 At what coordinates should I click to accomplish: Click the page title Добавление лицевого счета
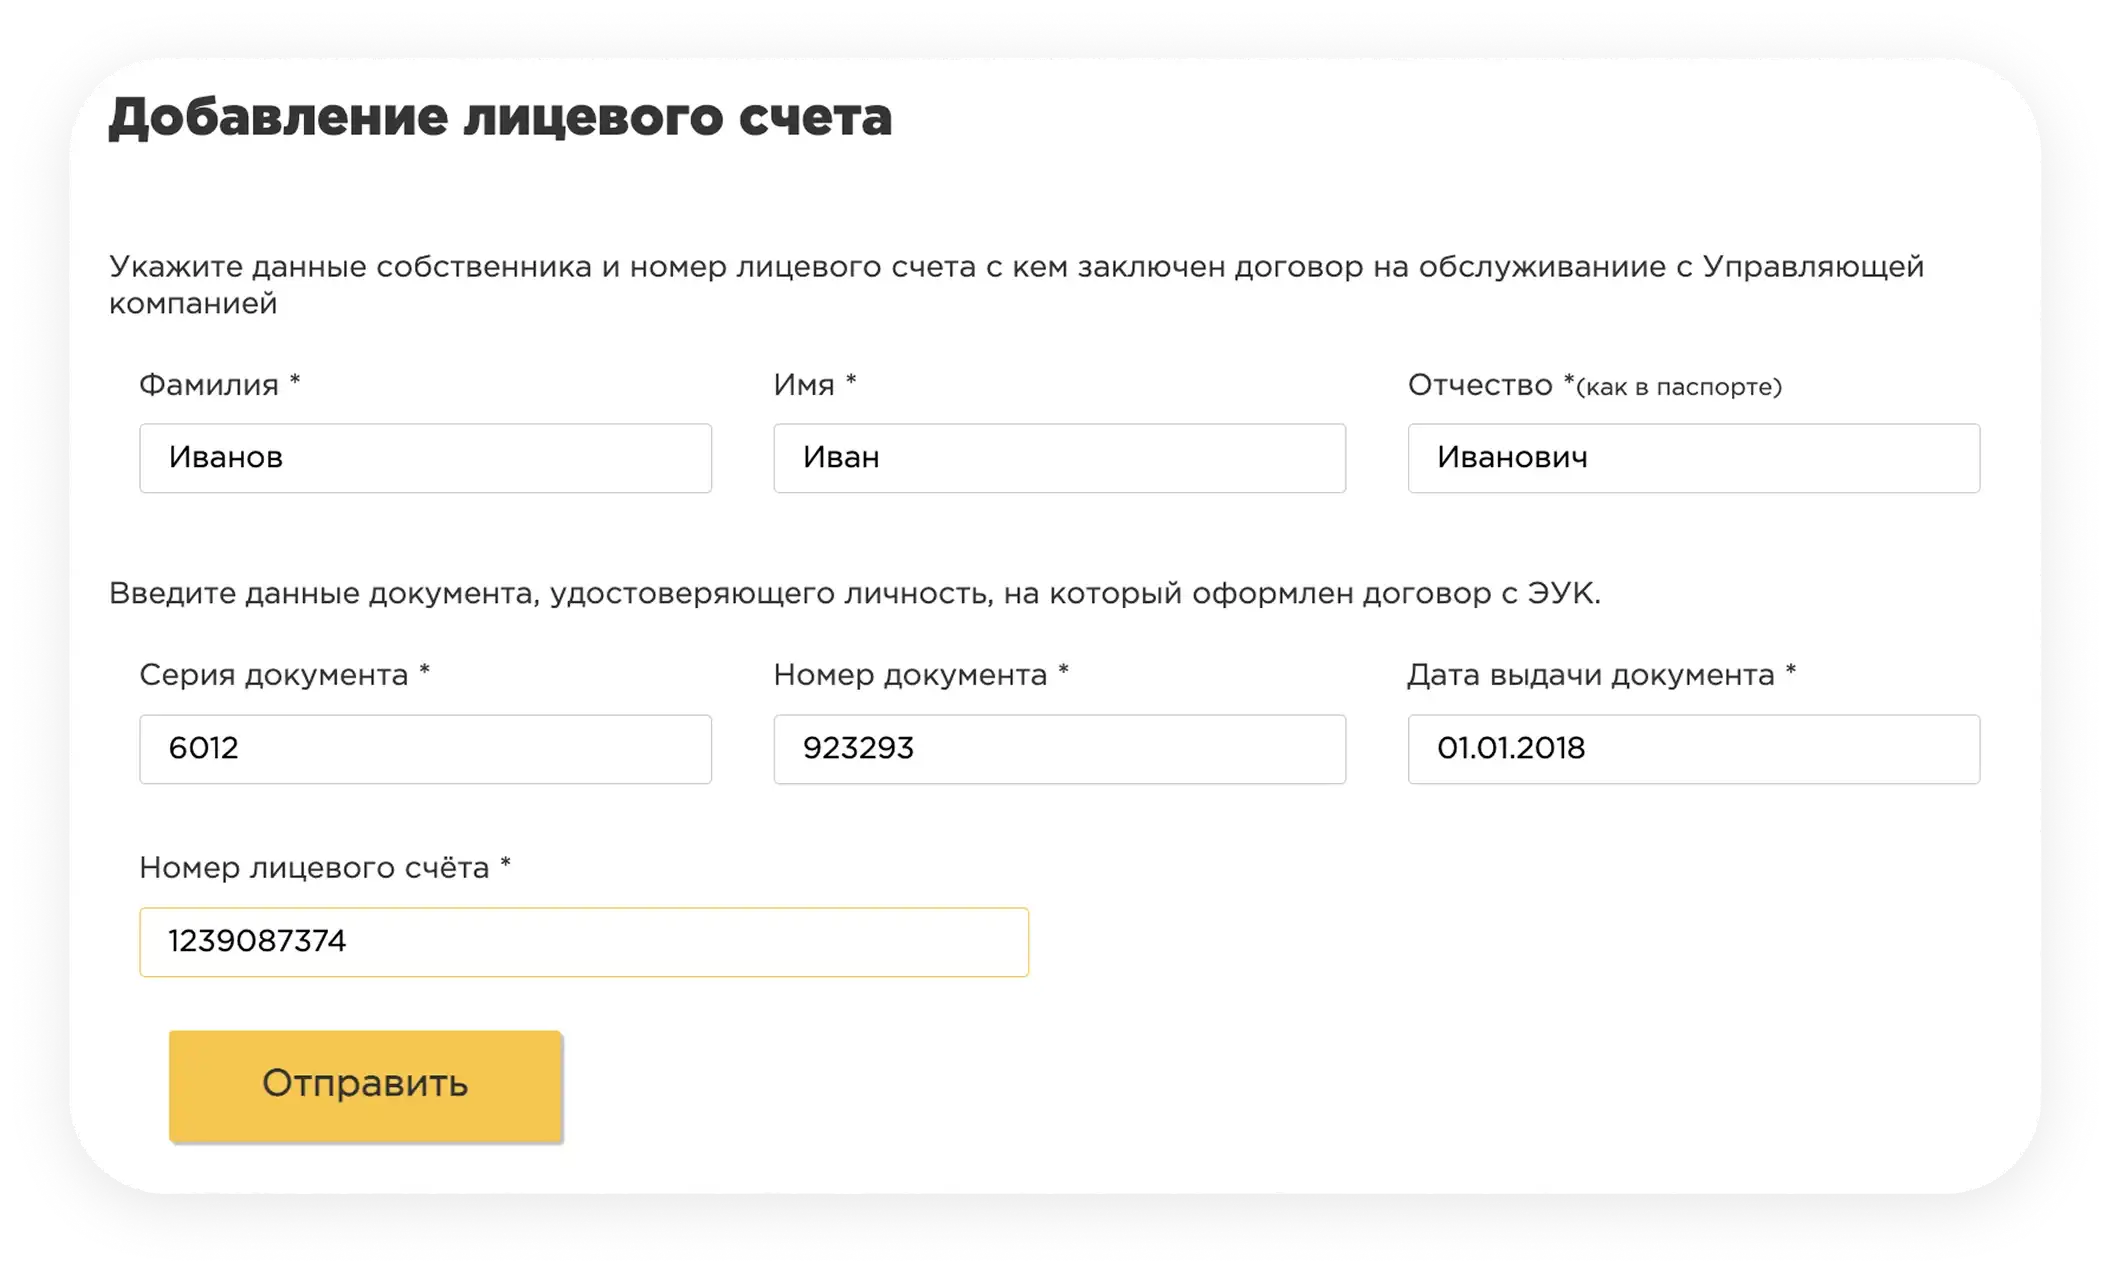coord(501,118)
